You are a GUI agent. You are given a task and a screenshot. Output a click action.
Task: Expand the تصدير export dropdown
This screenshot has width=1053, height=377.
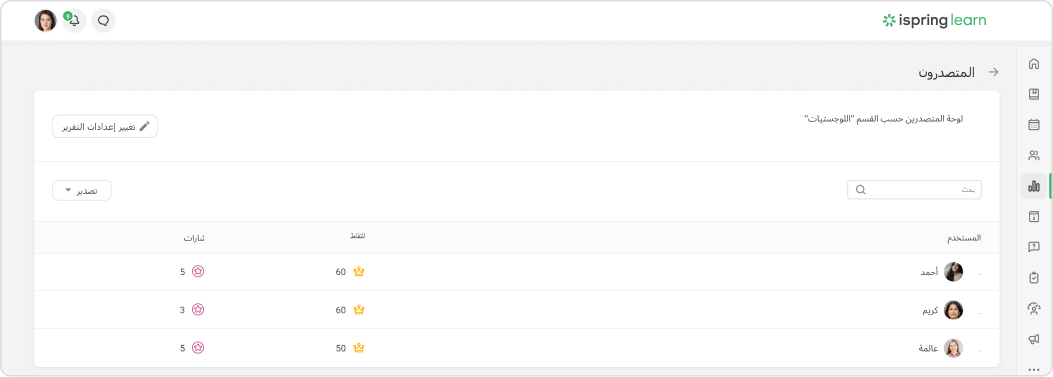(82, 191)
